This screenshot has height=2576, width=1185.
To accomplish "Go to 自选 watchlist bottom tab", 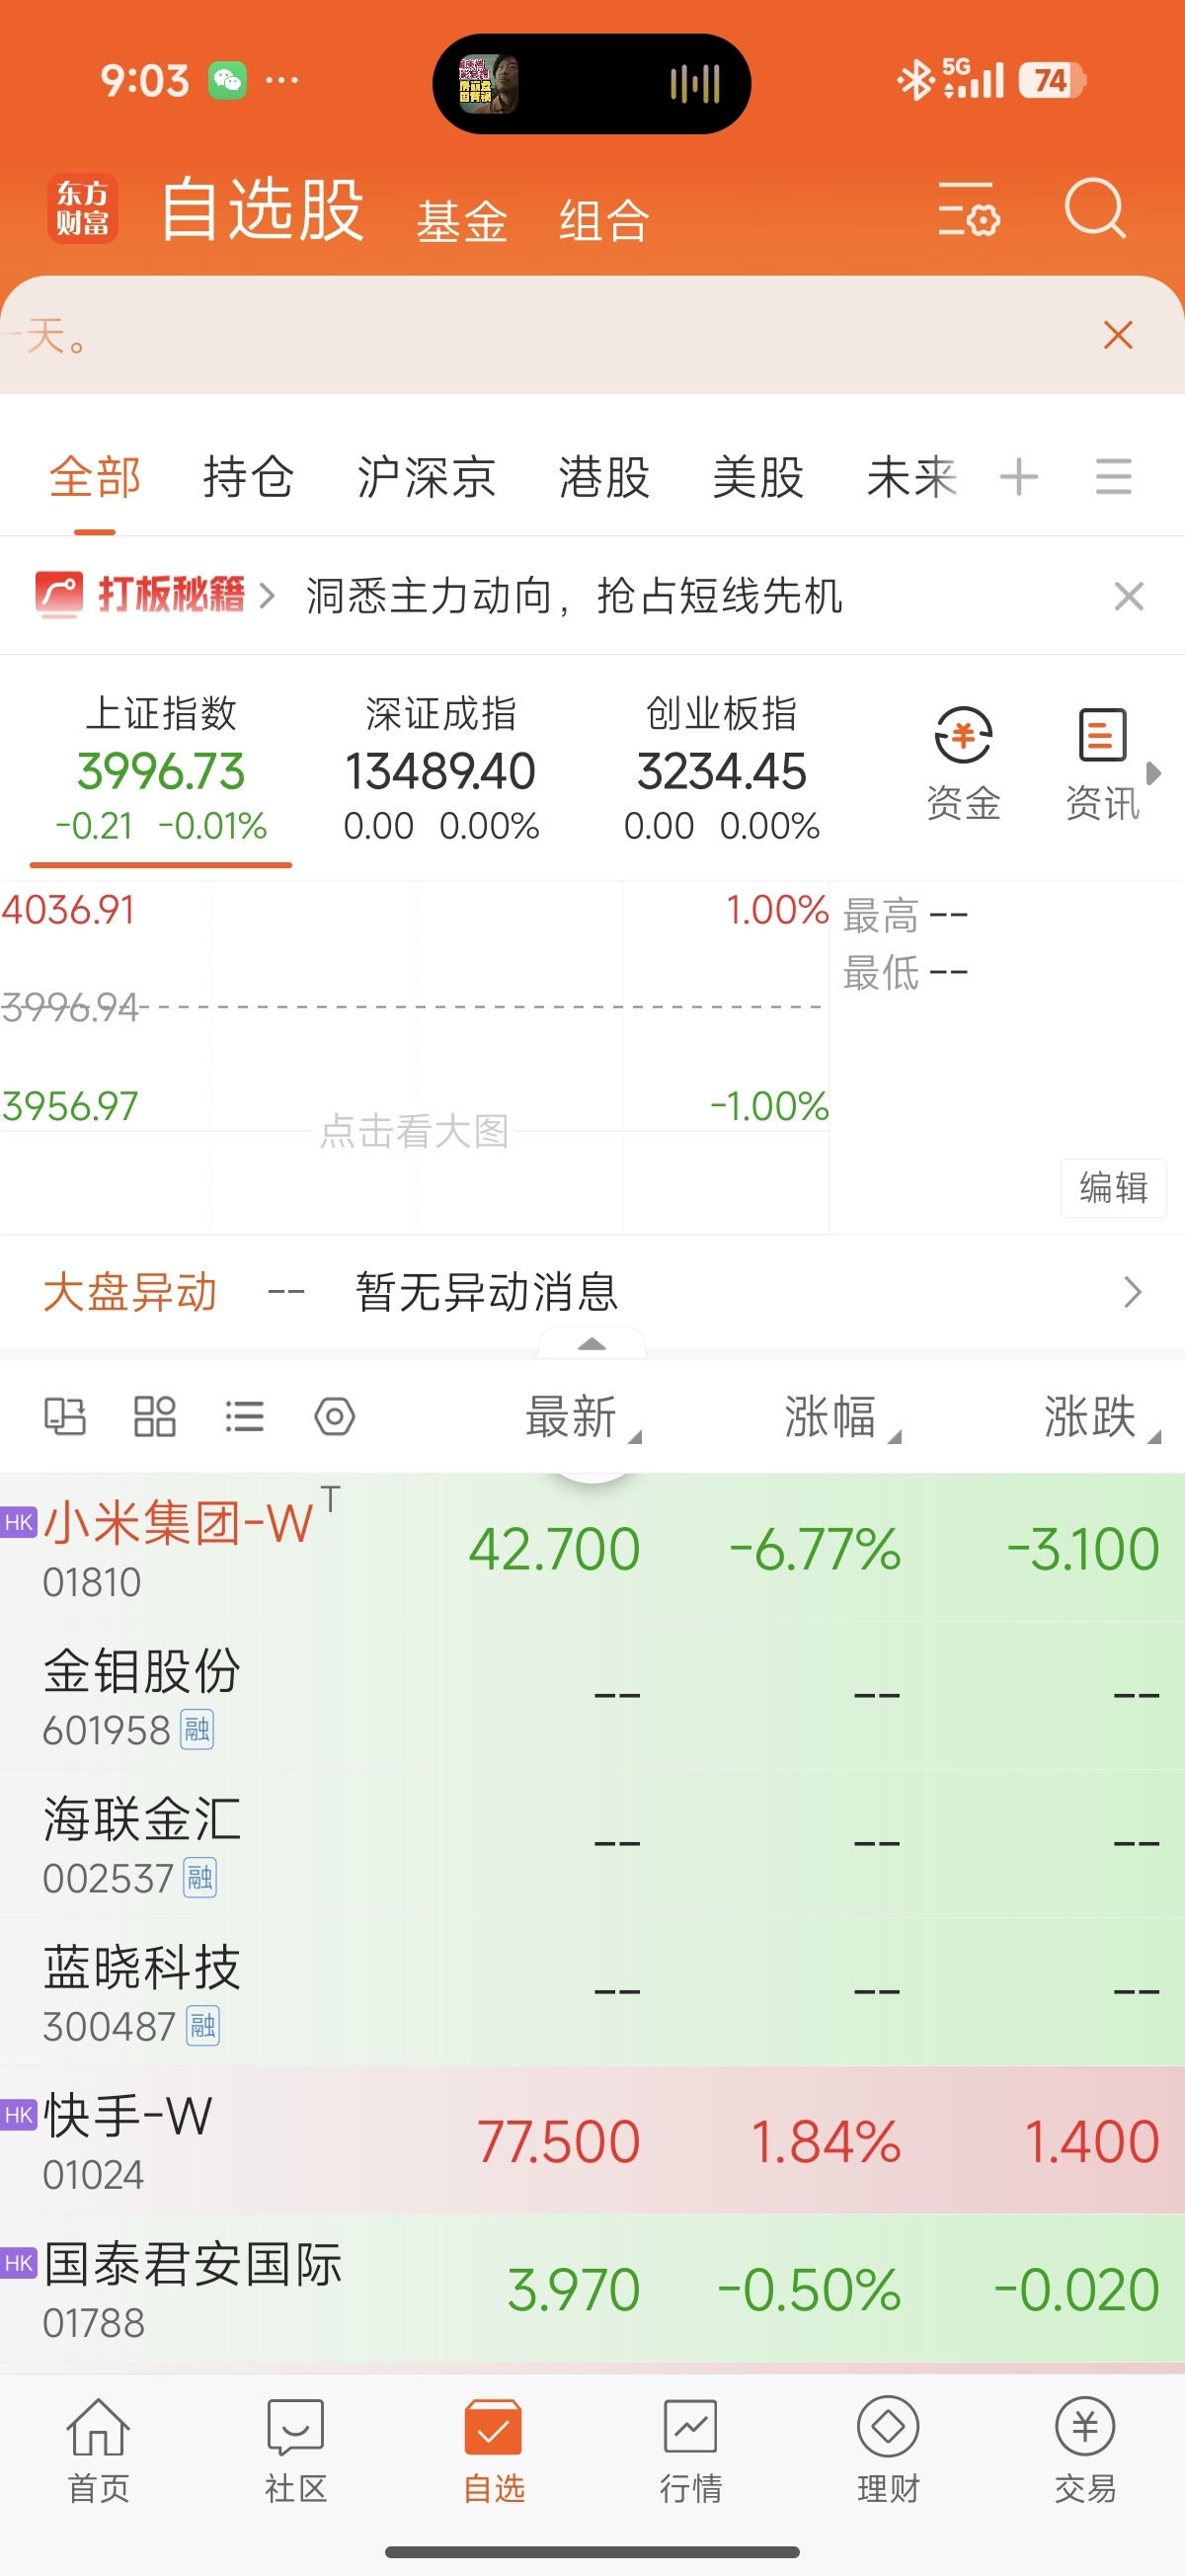I will pyautogui.click(x=493, y=2451).
